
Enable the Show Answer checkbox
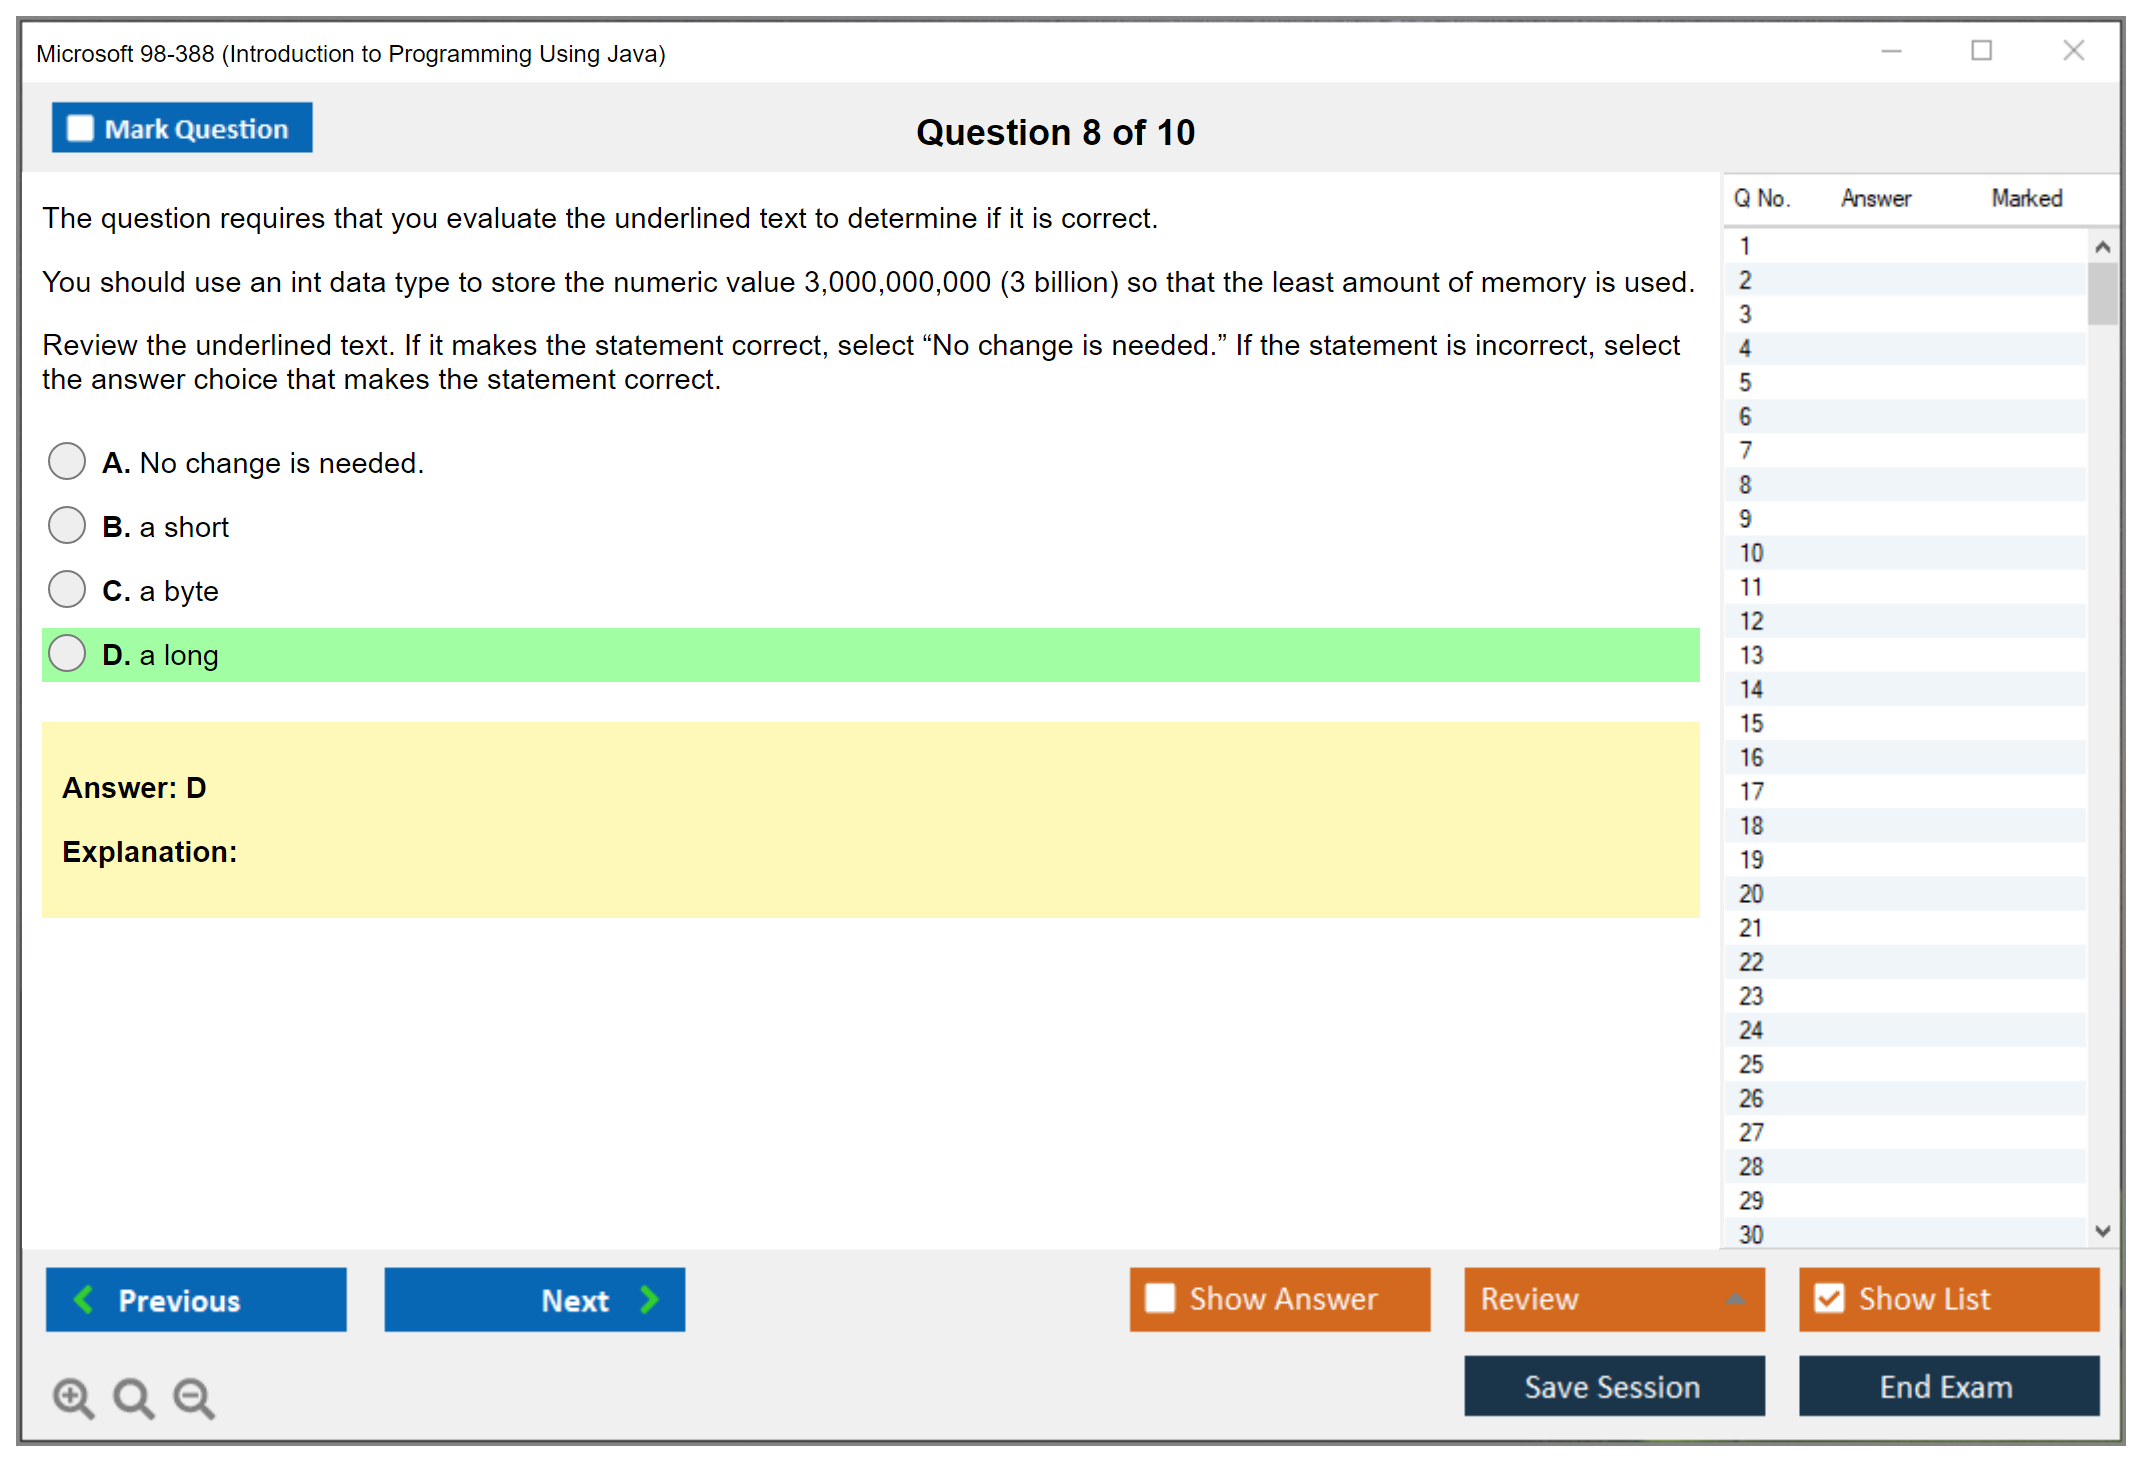pyautogui.click(x=1160, y=1298)
